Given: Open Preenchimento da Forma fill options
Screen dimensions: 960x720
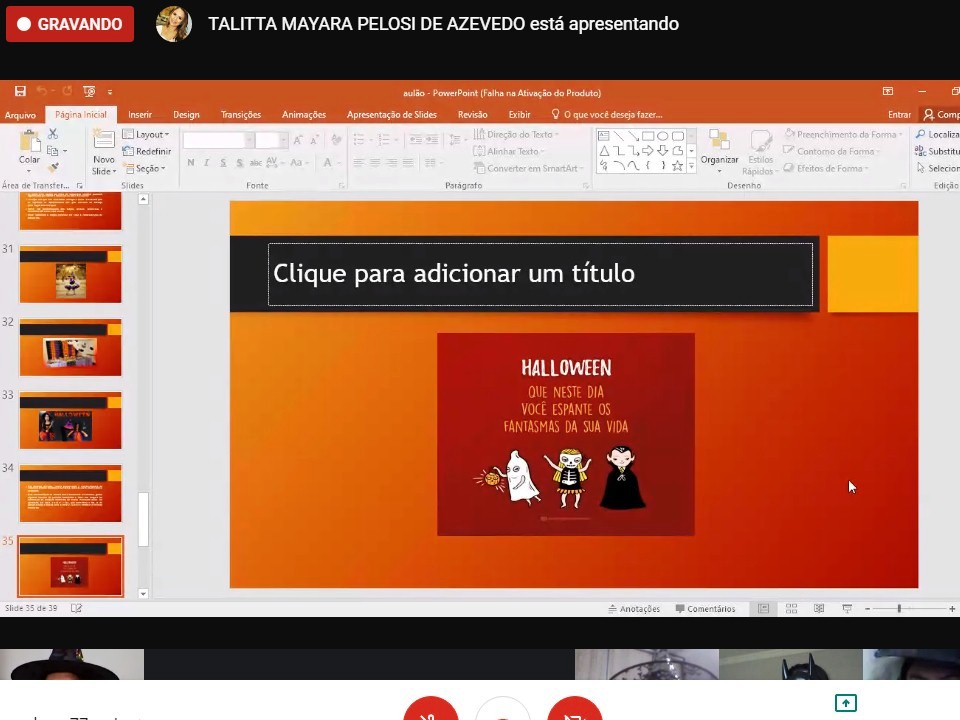Looking at the screenshot, I should click(844, 134).
